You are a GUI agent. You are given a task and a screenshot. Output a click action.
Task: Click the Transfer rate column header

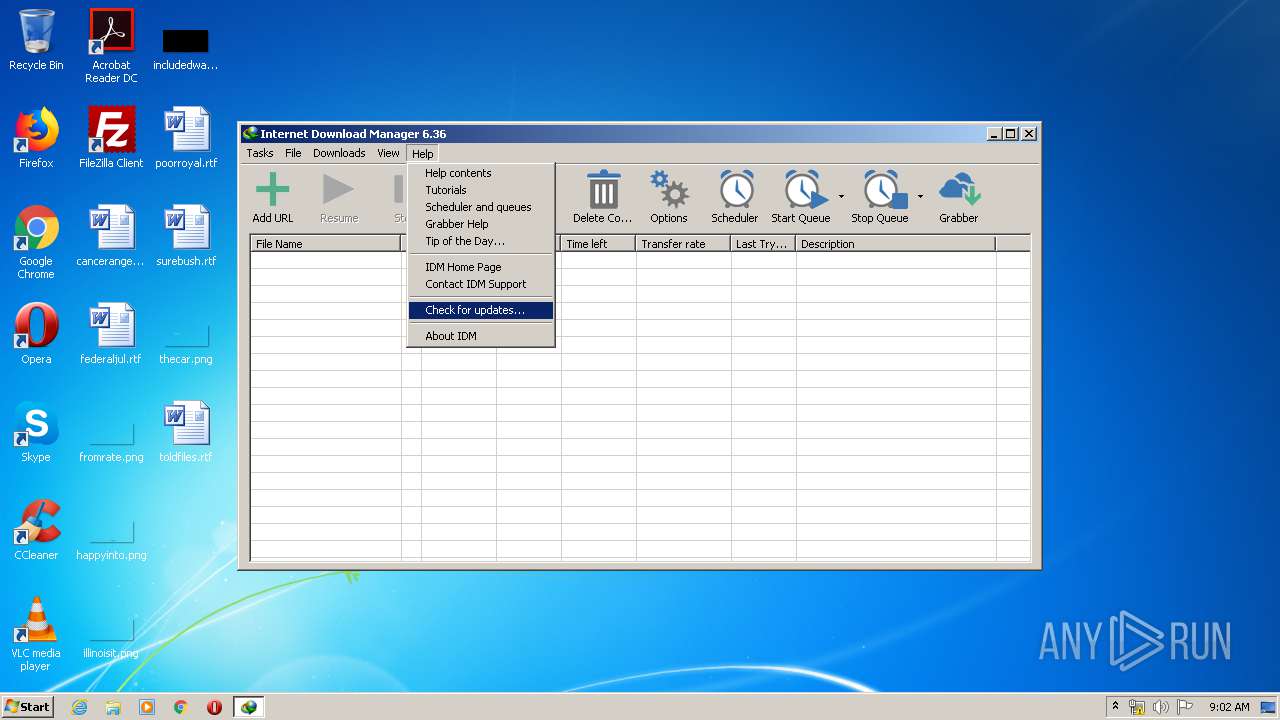[x=683, y=244]
